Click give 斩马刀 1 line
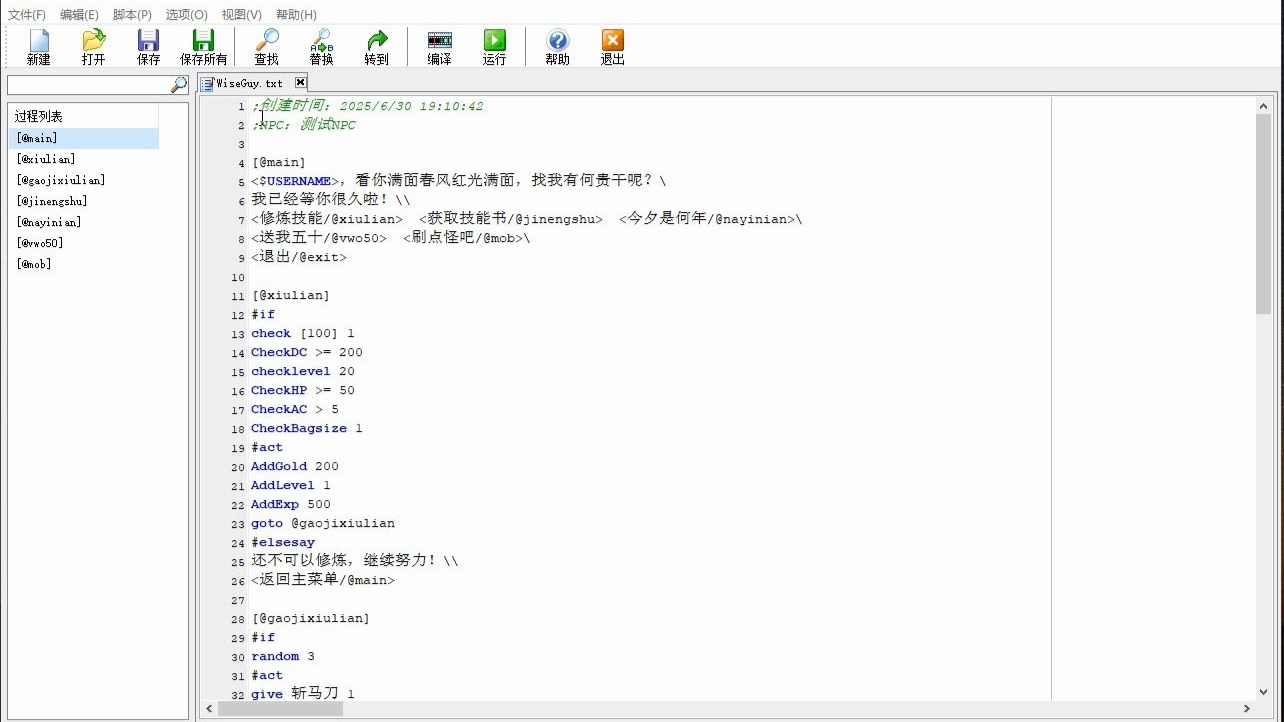This screenshot has width=1284, height=722. click(x=303, y=694)
